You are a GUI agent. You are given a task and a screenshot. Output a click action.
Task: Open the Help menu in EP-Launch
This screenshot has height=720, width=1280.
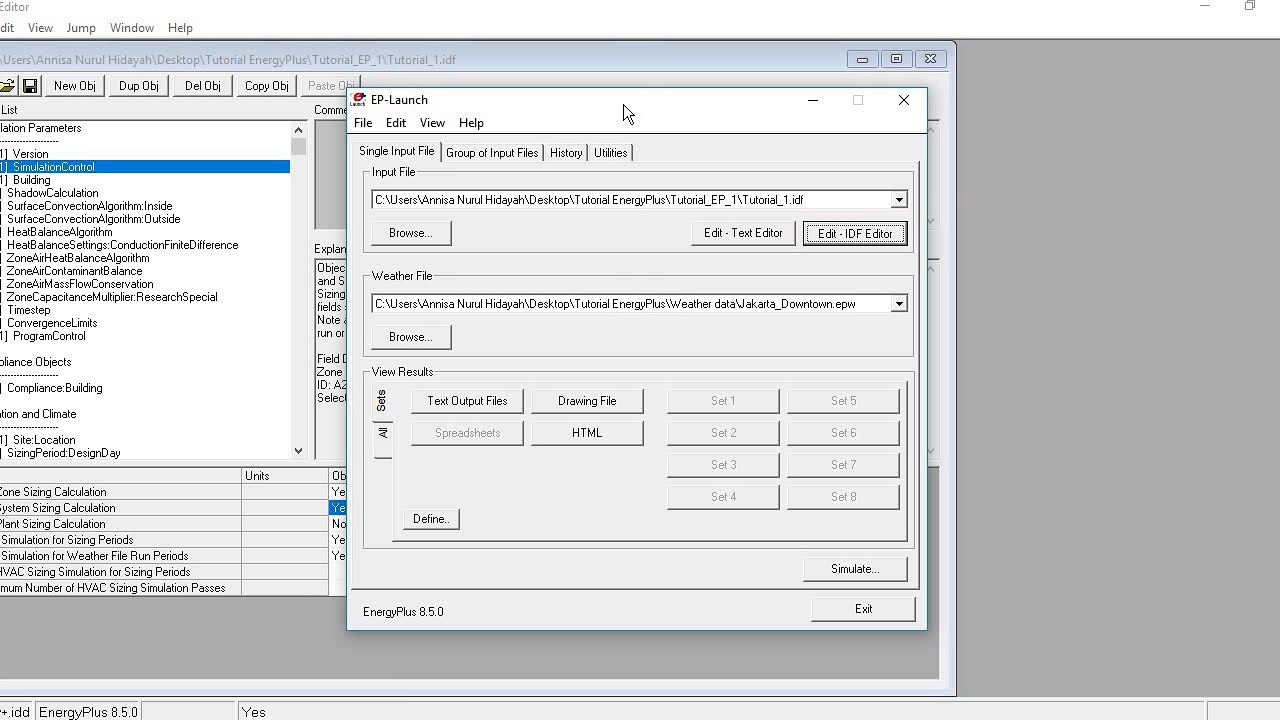click(x=471, y=123)
